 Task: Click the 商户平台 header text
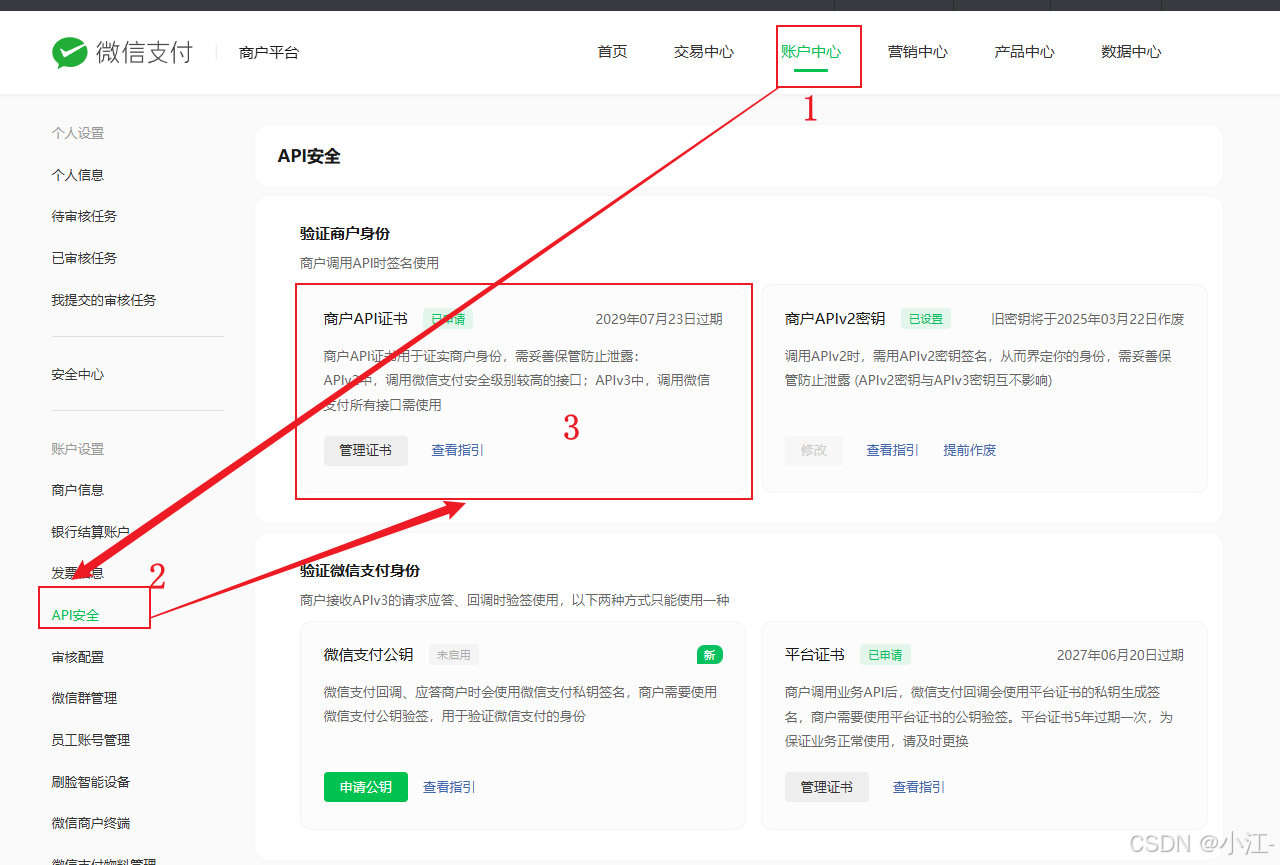tap(269, 52)
